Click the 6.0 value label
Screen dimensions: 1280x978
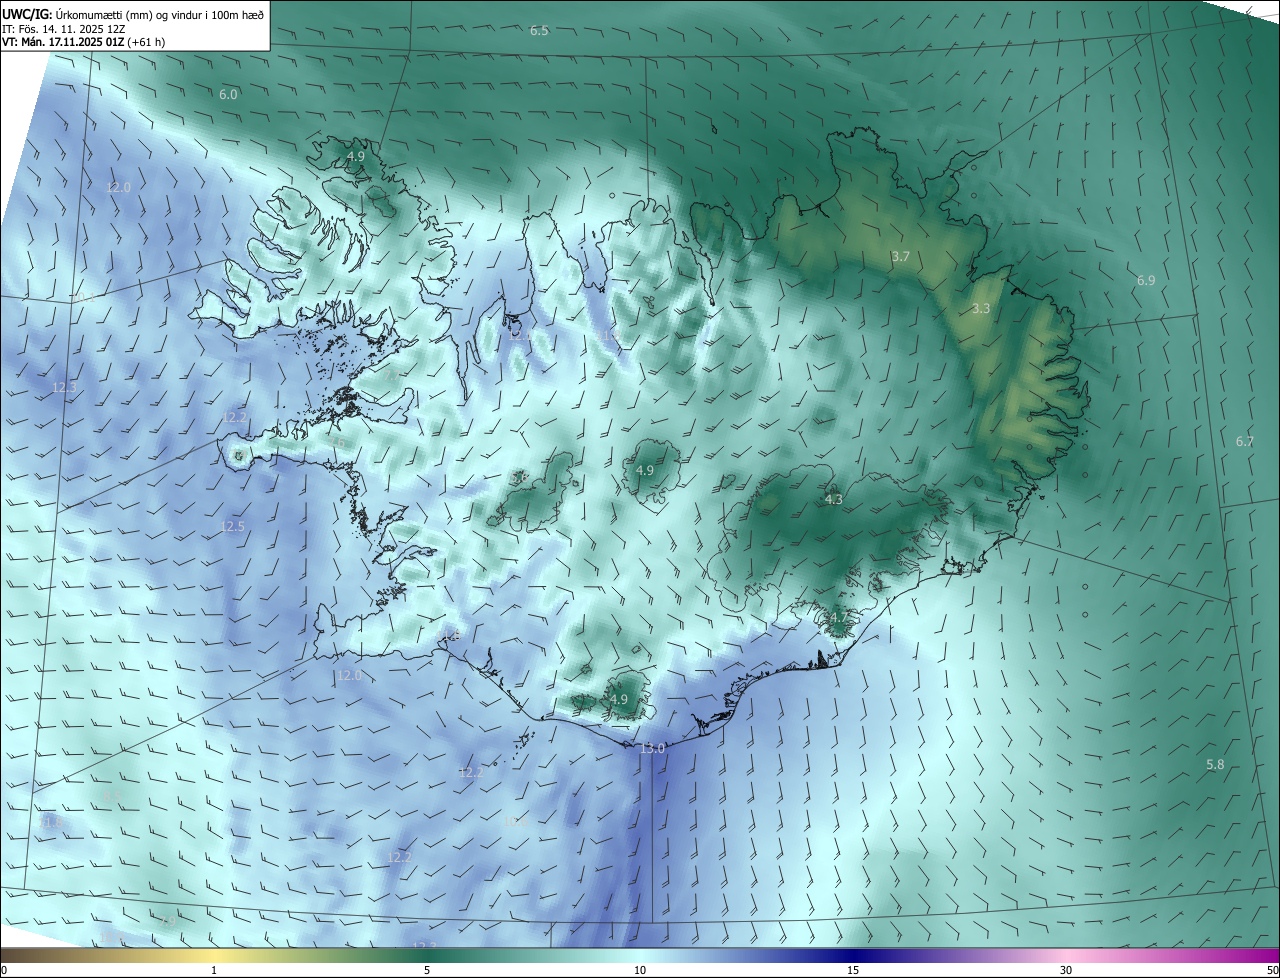[x=228, y=95]
